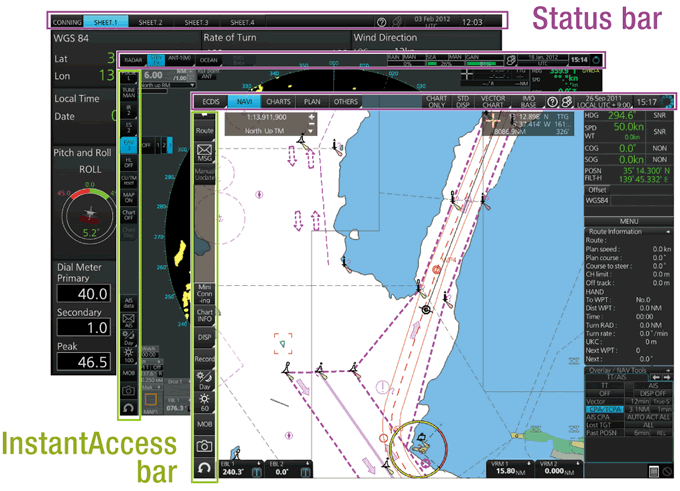Adjust the RAIN level bar in radar
Screen dimensions: 680x491
coord(406,63)
